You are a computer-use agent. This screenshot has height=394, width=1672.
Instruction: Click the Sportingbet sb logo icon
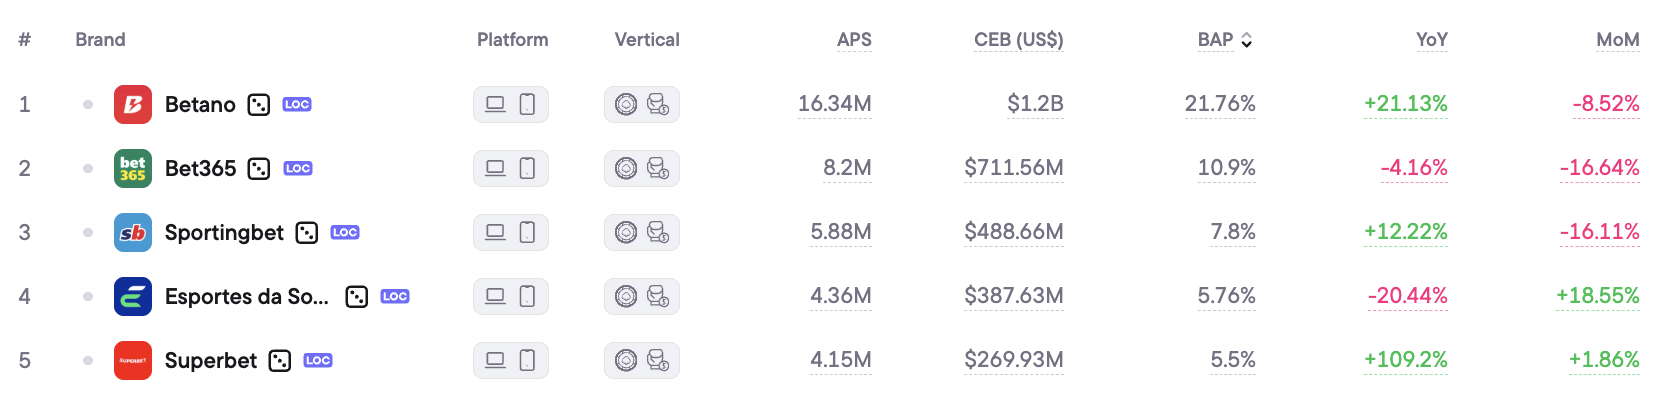click(133, 232)
